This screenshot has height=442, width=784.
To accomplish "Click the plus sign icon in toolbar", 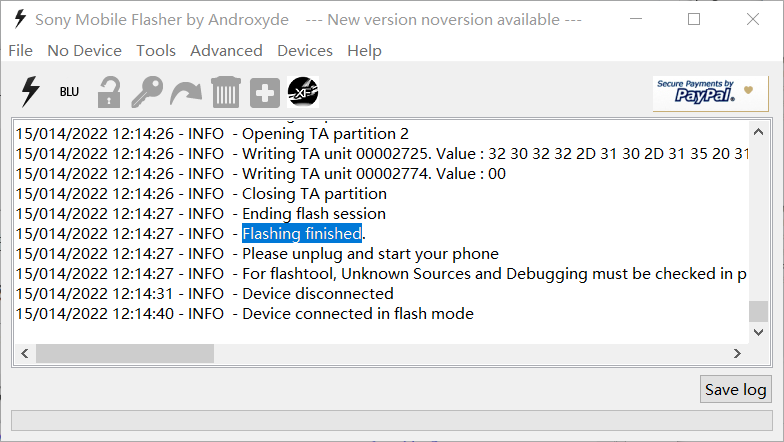I will pyautogui.click(x=265, y=93).
